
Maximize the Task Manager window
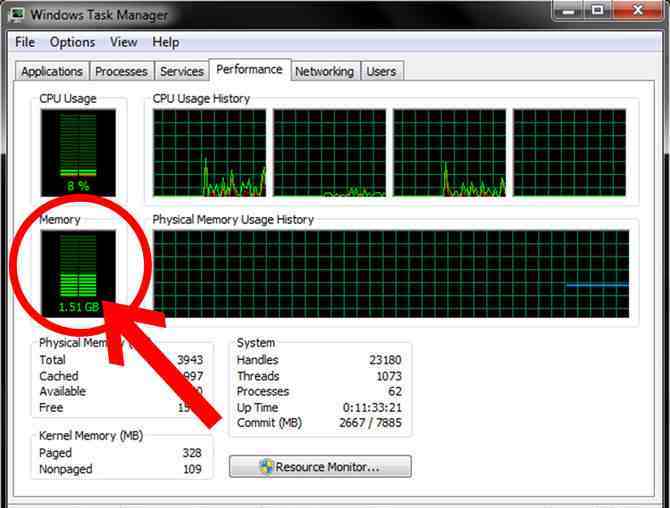598,10
